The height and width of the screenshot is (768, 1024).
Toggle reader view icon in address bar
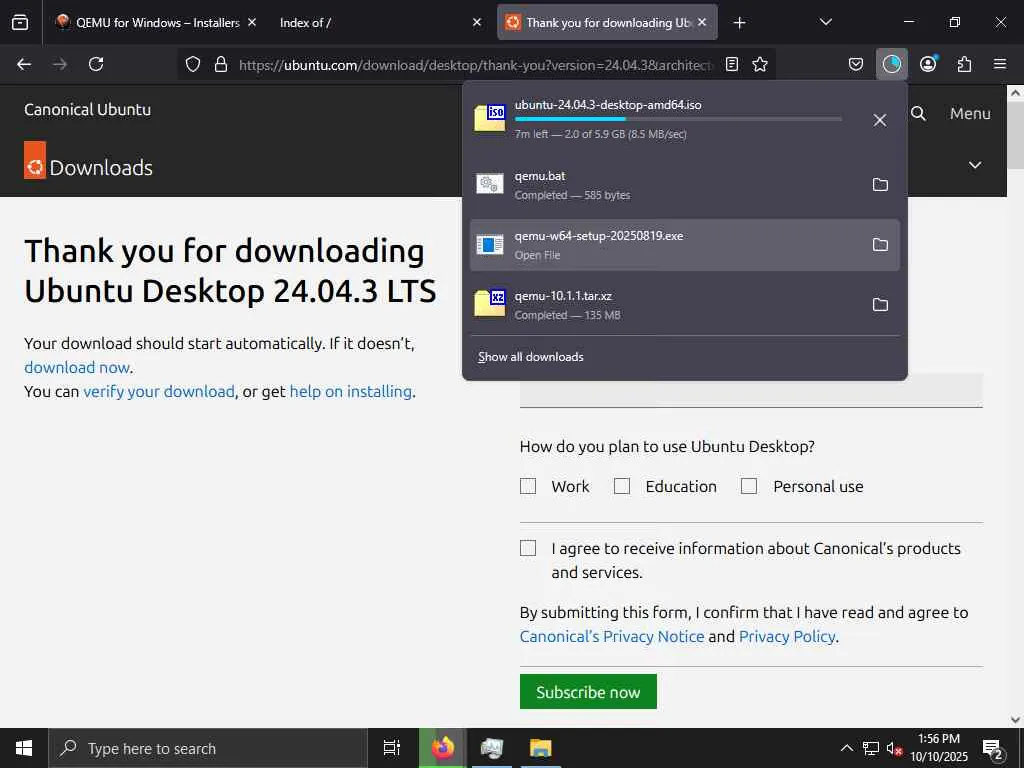pos(732,64)
